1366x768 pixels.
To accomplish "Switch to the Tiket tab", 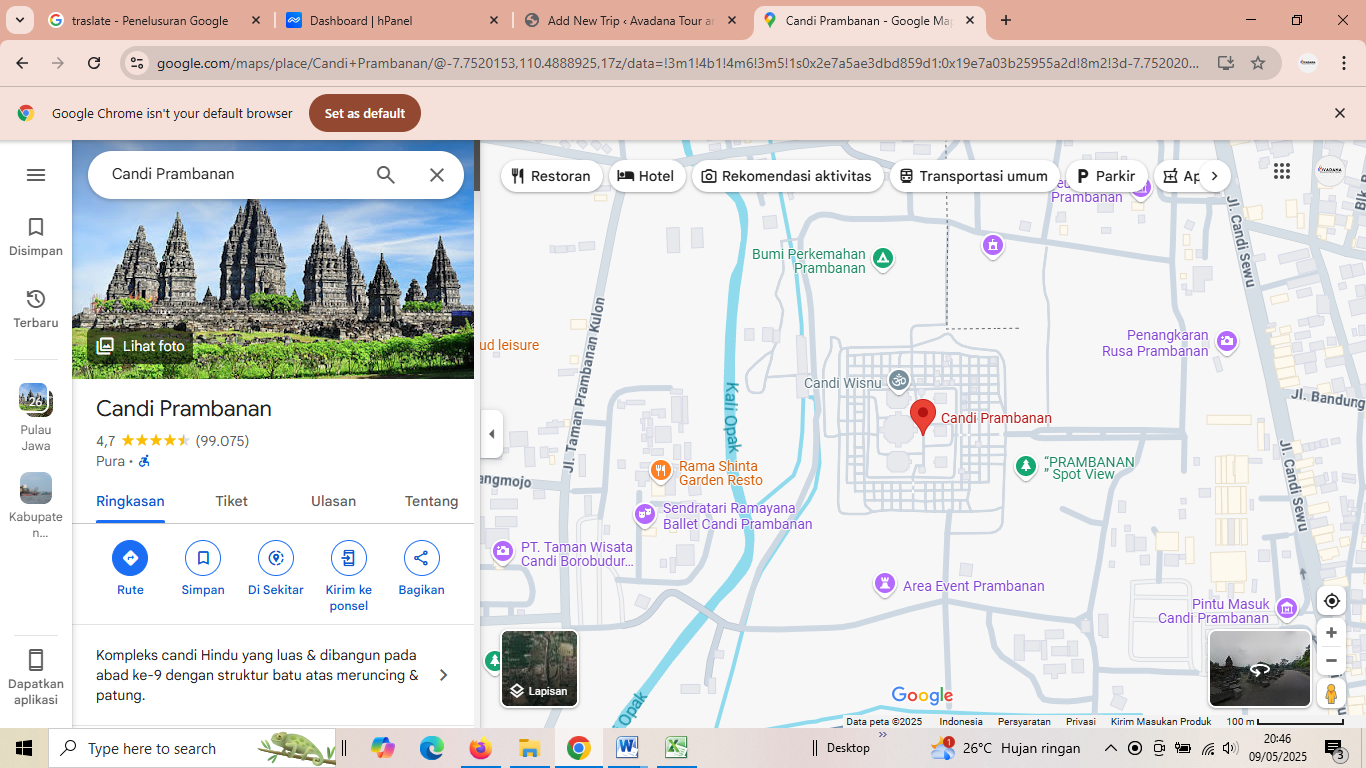I will [x=231, y=501].
